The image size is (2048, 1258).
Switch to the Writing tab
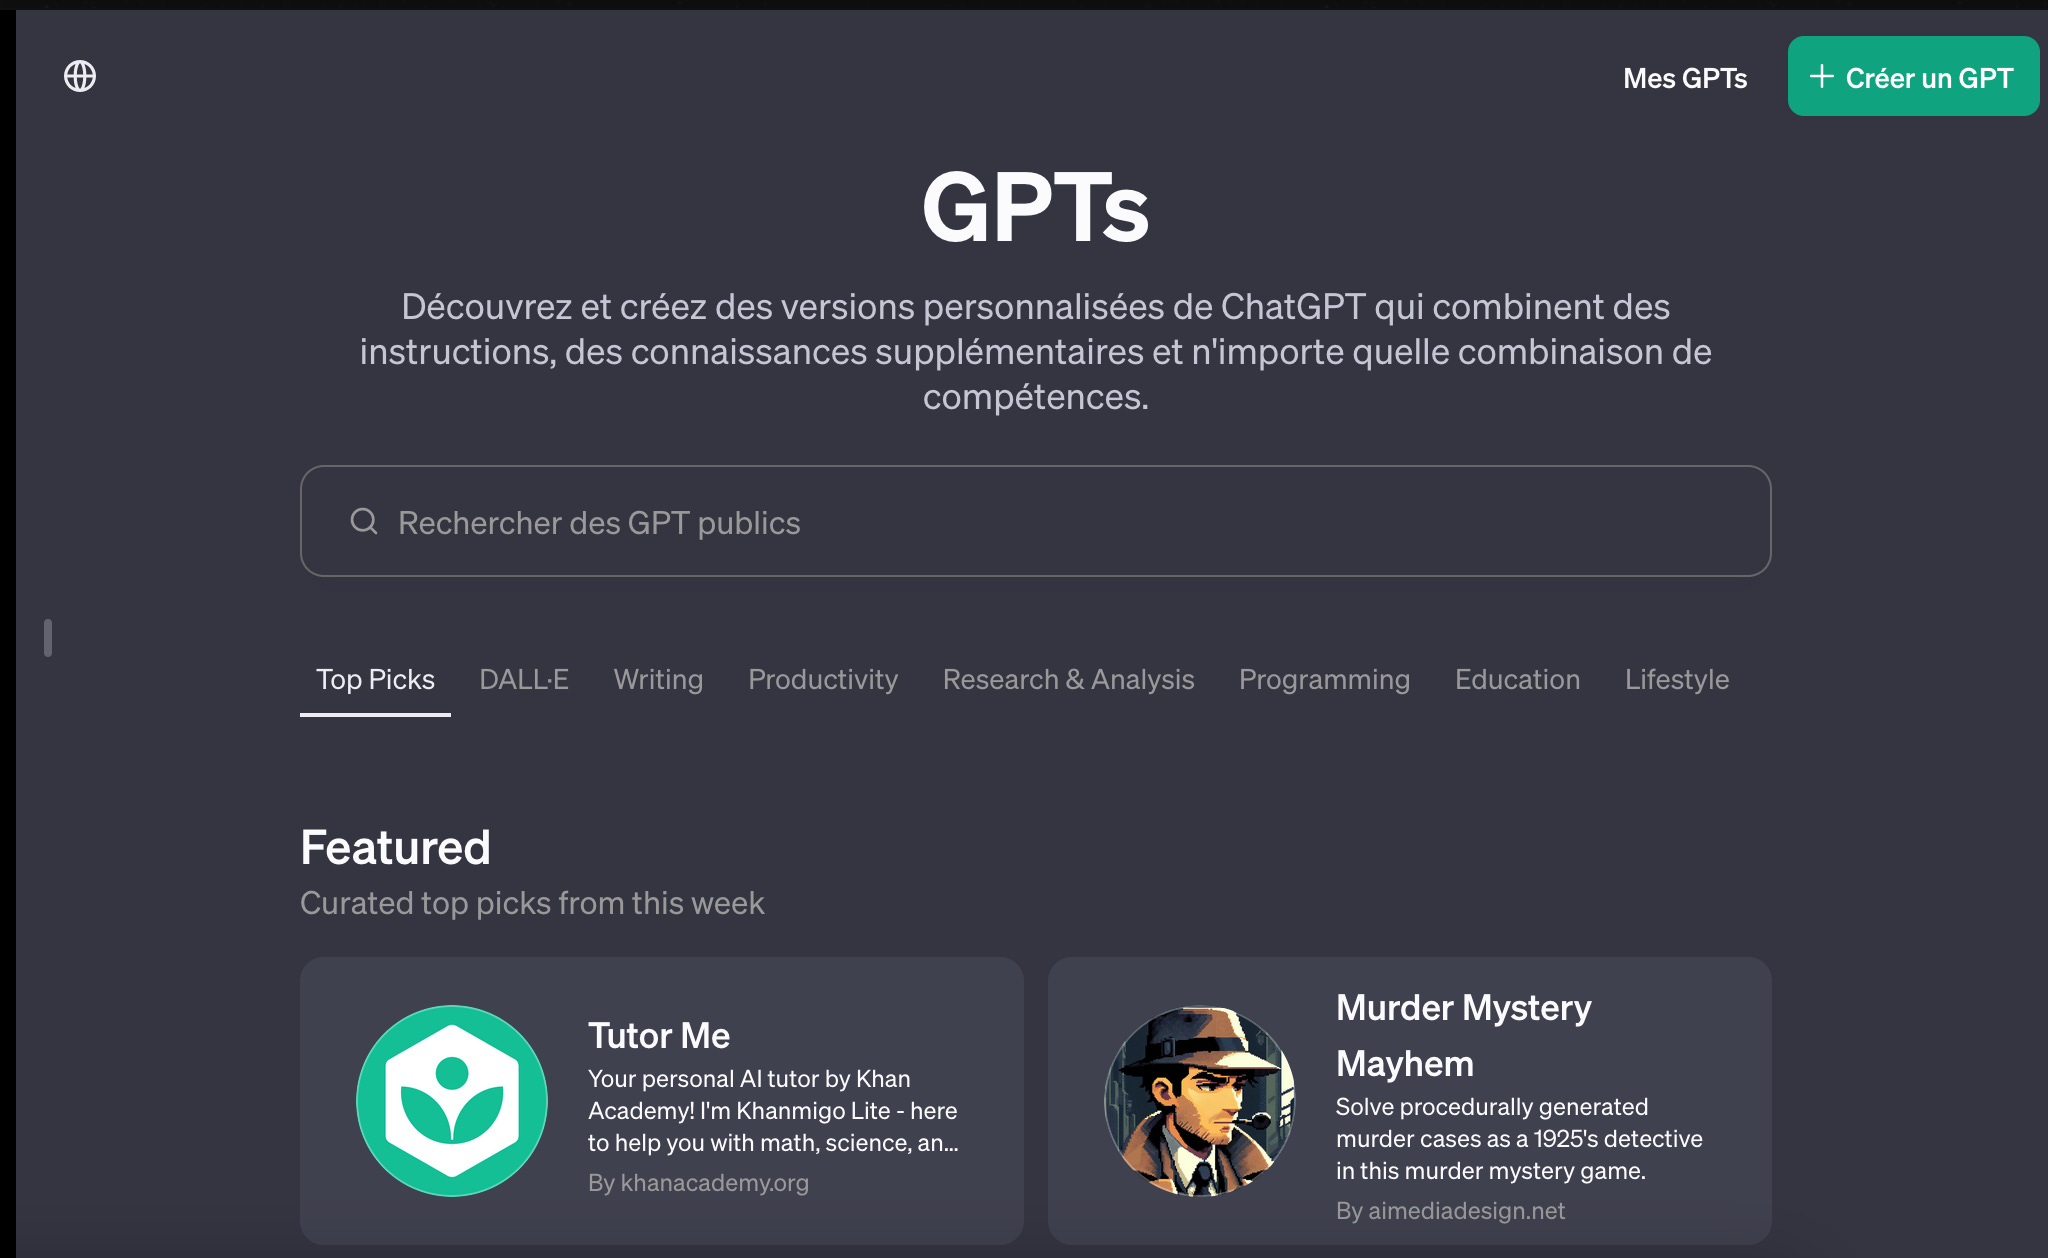(659, 680)
